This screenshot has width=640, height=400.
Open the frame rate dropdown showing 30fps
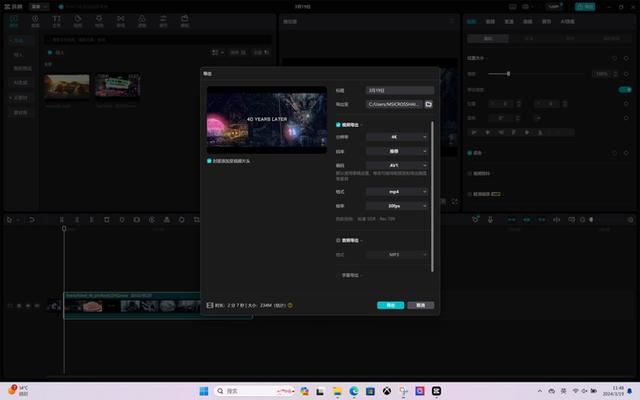tap(397, 205)
